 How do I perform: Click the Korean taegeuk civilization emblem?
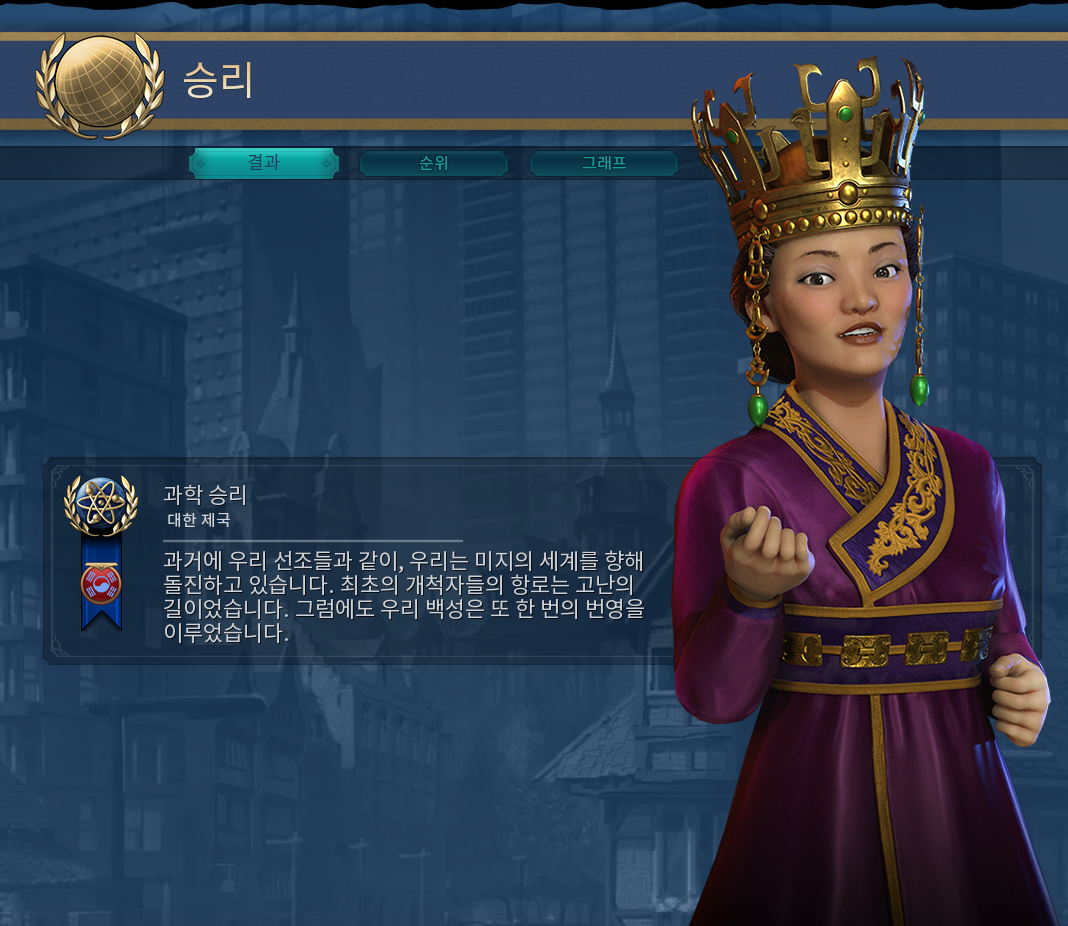(x=101, y=586)
